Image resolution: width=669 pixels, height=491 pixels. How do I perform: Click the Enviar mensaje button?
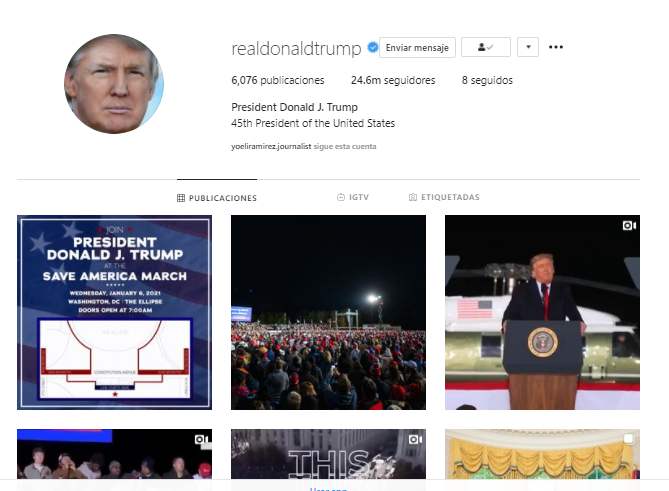(417, 47)
